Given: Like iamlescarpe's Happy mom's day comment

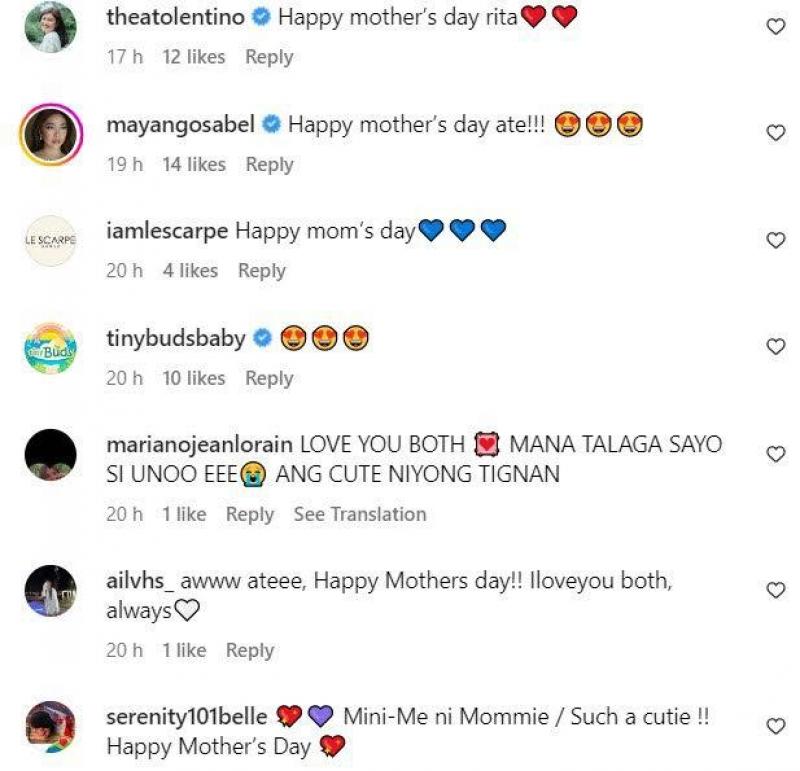Looking at the screenshot, I should tap(775, 240).
